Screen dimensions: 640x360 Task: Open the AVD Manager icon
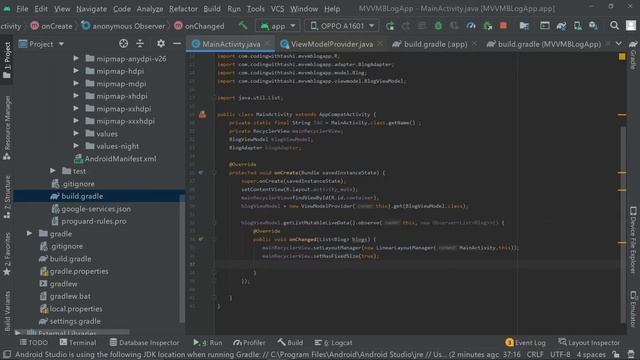pos(578,26)
